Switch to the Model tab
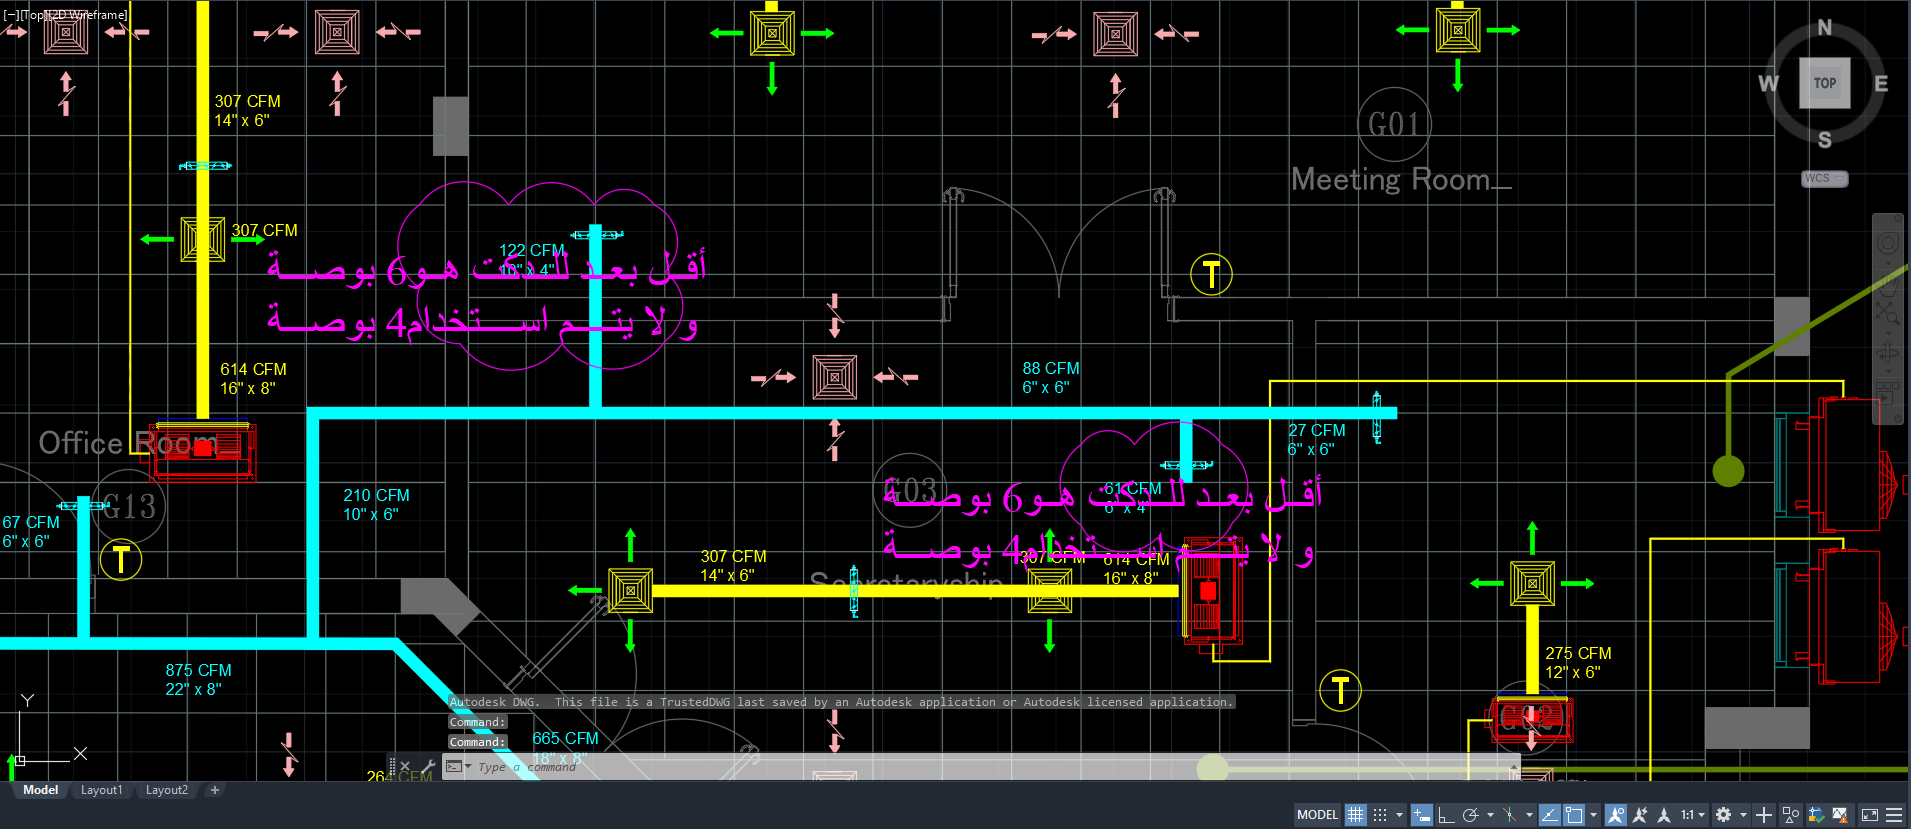Viewport: 1911px width, 829px height. [40, 790]
